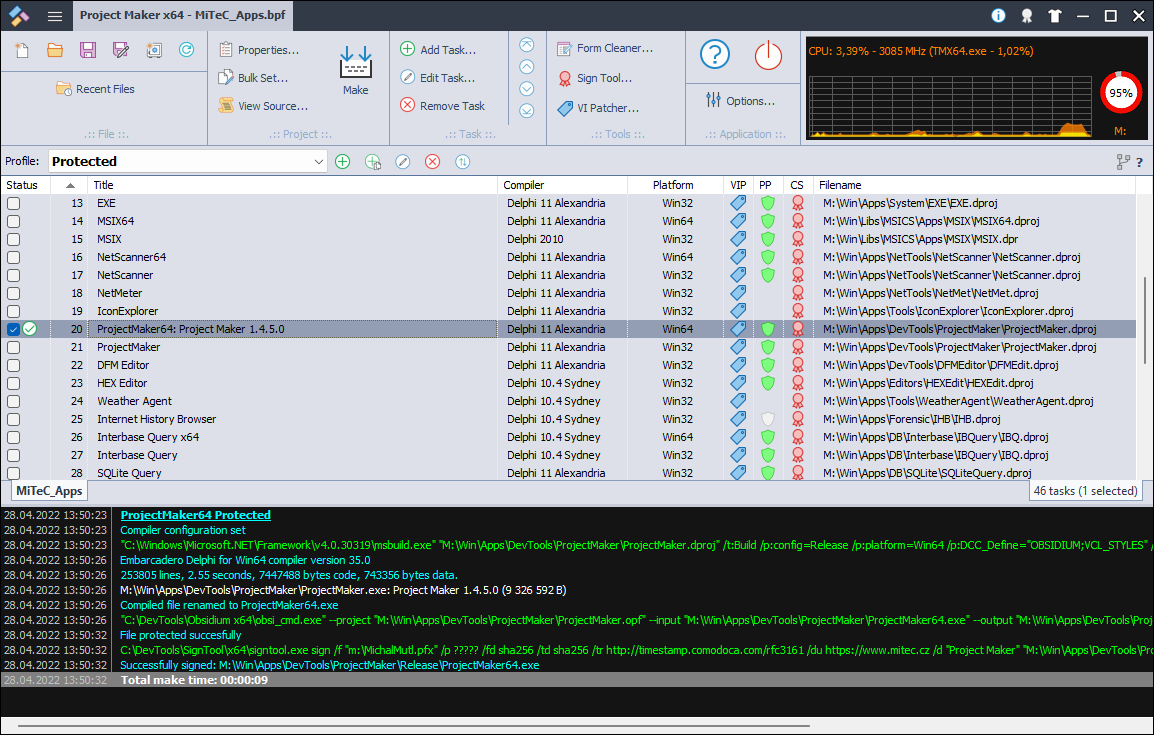The height and width of the screenshot is (735, 1154).
Task: Click the profile reorder arrows icon
Action: tap(462, 162)
